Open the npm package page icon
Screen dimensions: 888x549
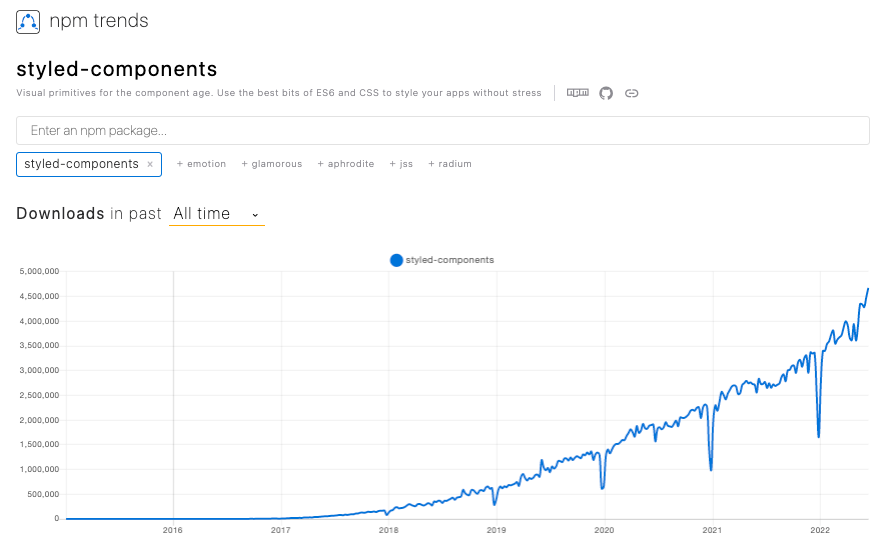[578, 93]
